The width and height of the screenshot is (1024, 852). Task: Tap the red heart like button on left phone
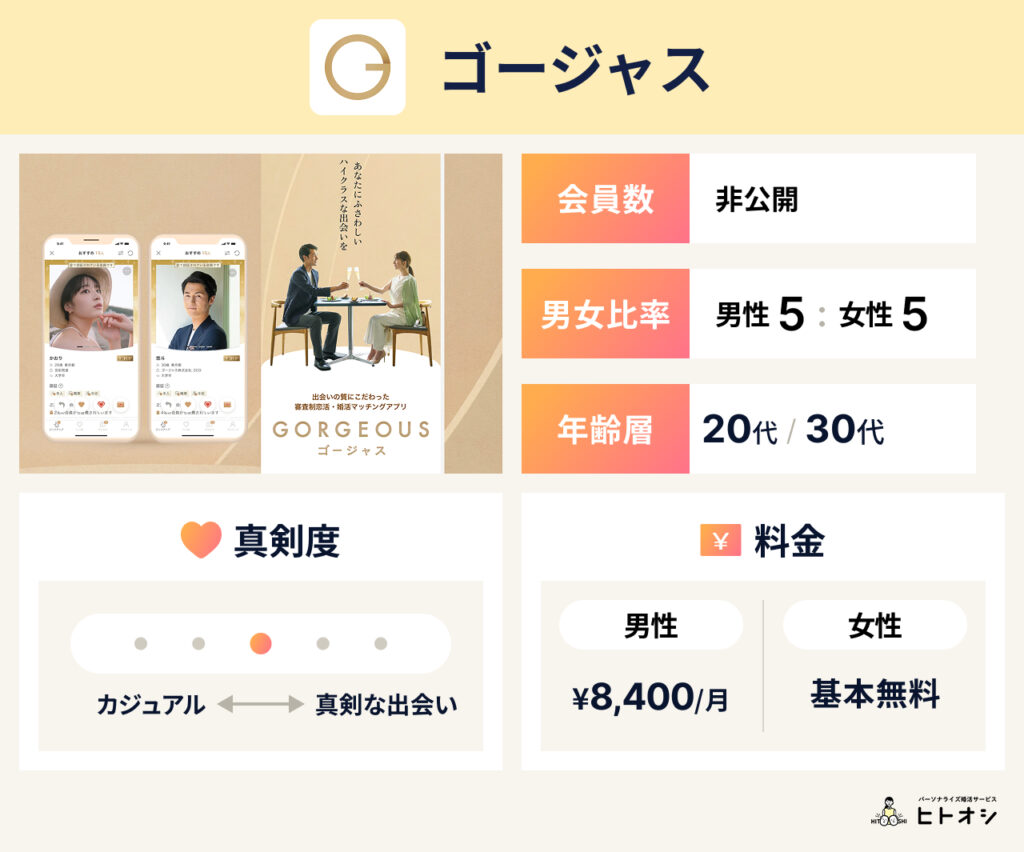100,404
